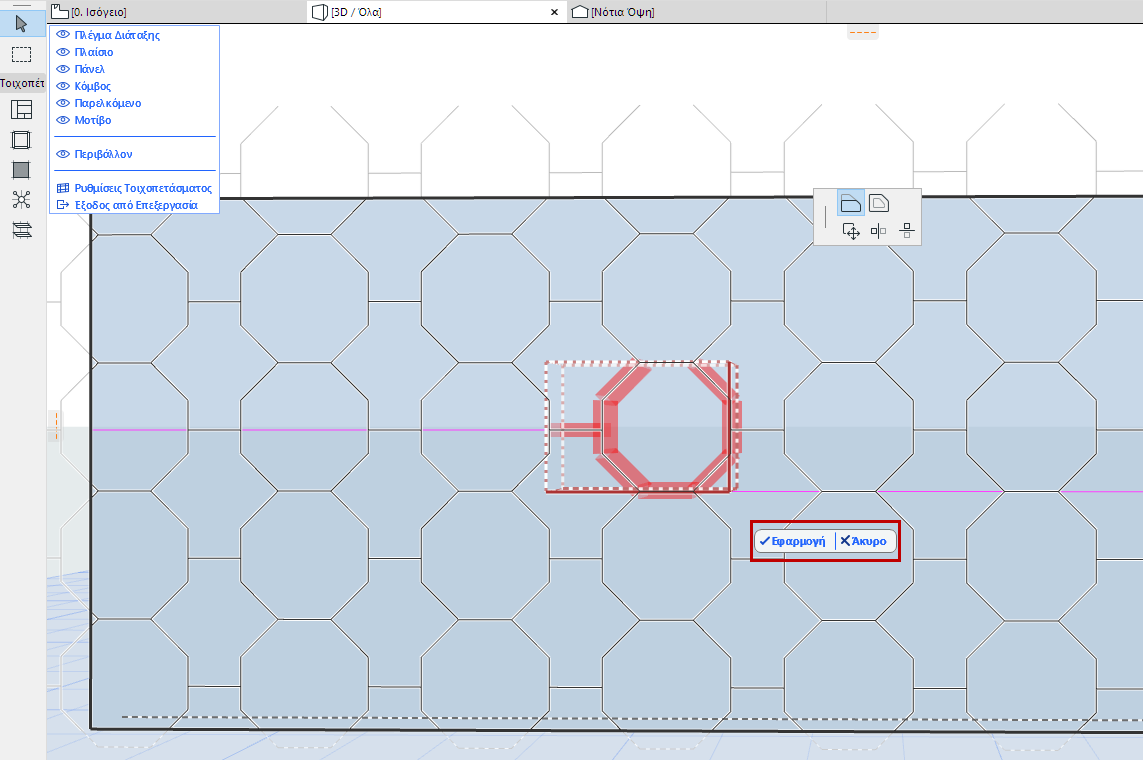Choose the transform mode in the pet palette

[851, 229]
